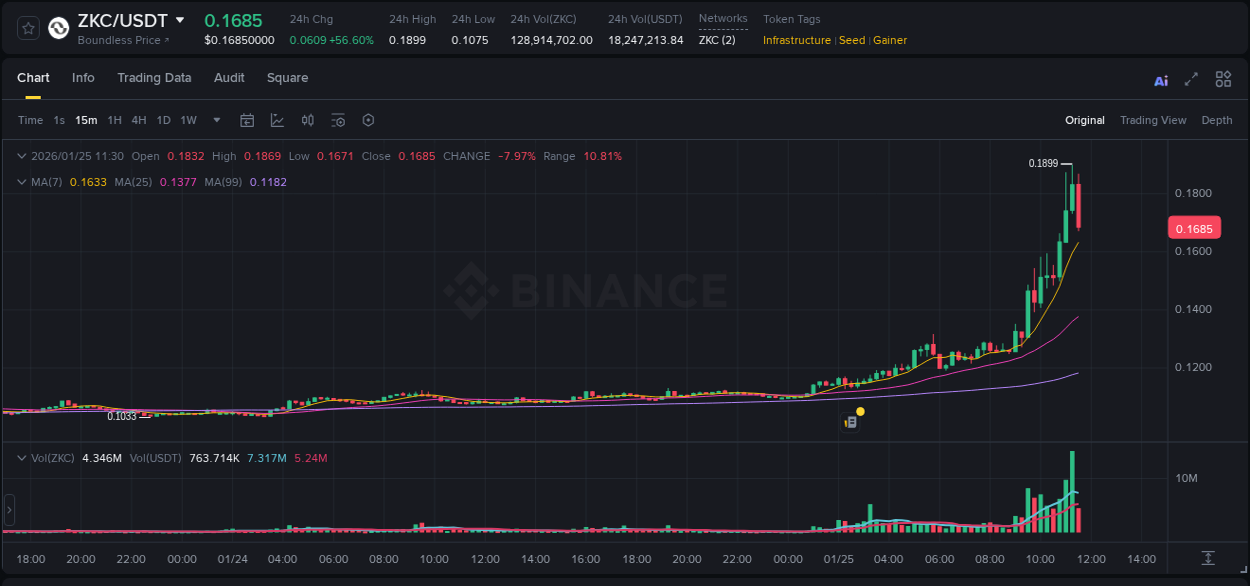Switch to the Trading Data tab

tap(155, 78)
